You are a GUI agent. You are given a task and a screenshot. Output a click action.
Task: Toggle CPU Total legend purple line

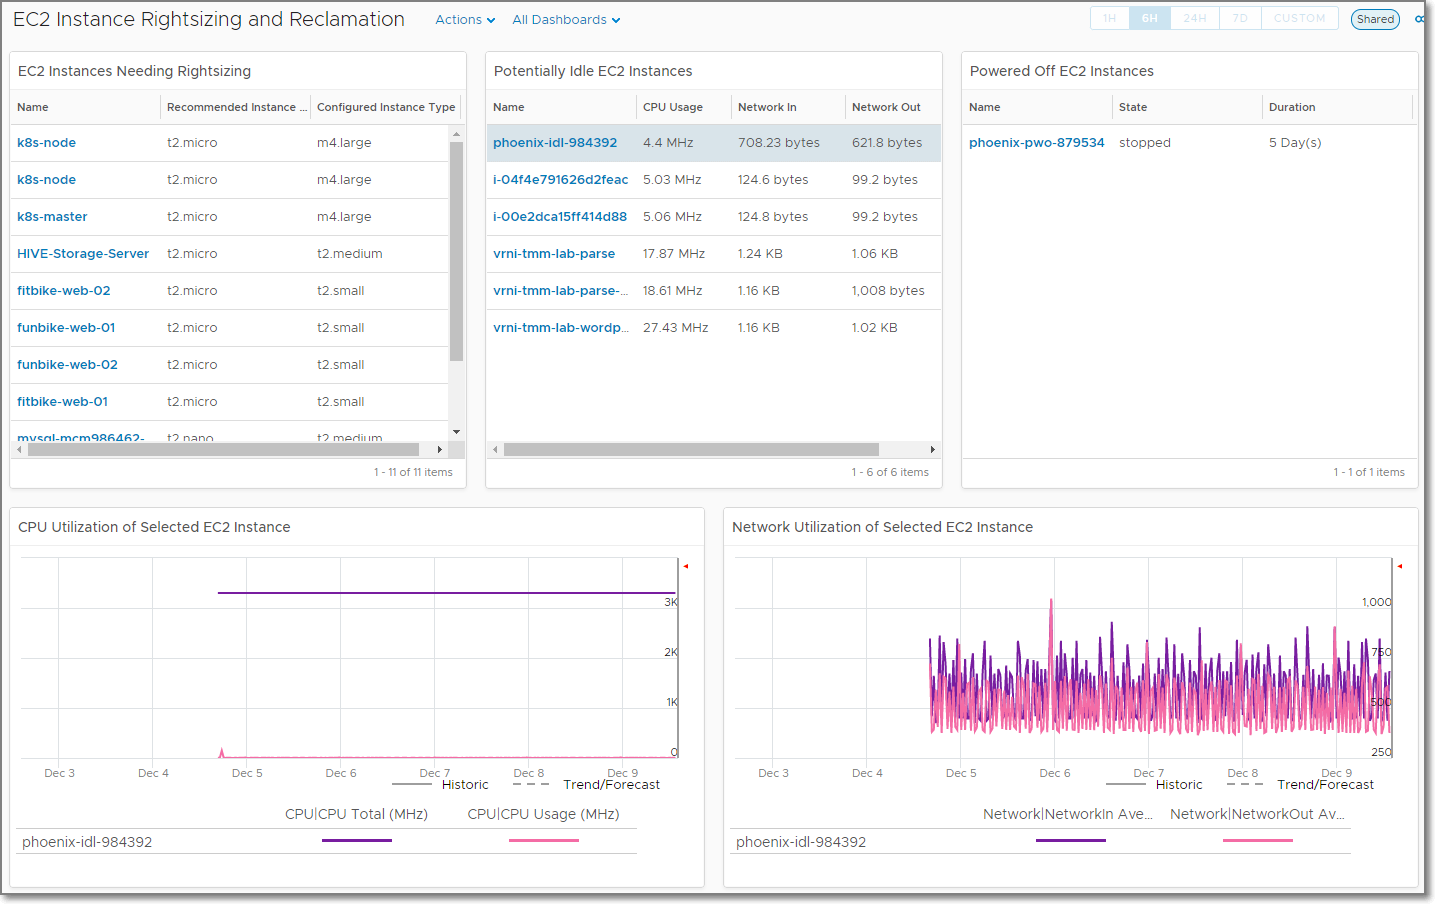pos(356,841)
